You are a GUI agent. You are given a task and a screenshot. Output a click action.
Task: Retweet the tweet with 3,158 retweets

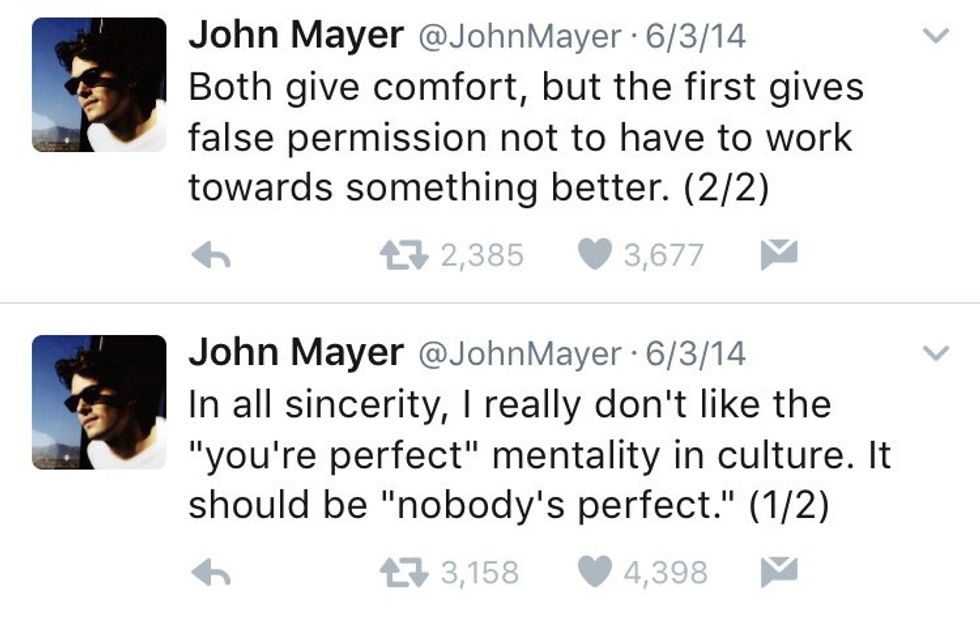pyautogui.click(x=402, y=572)
